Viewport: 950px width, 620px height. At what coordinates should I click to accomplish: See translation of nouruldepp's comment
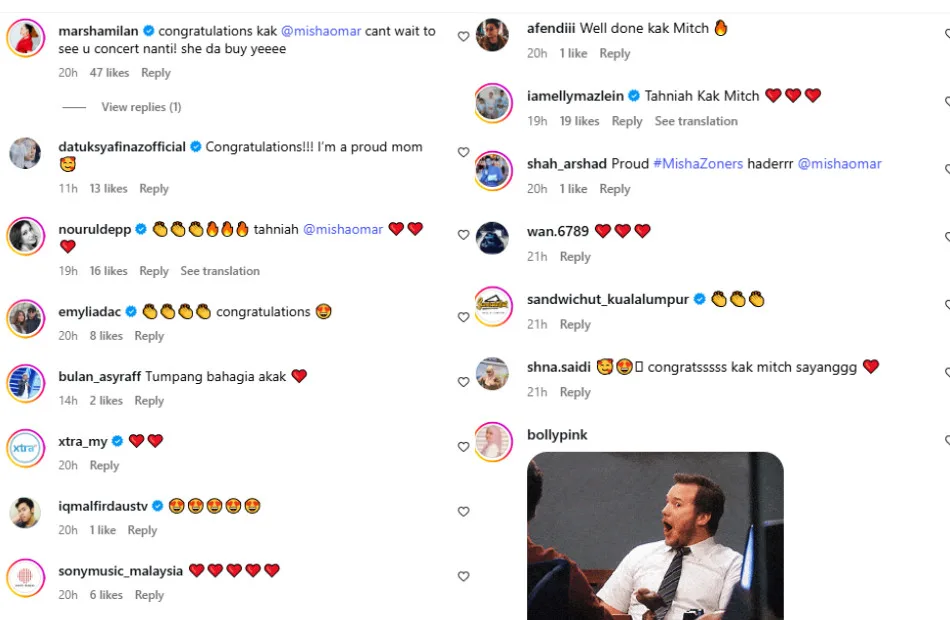coord(220,271)
